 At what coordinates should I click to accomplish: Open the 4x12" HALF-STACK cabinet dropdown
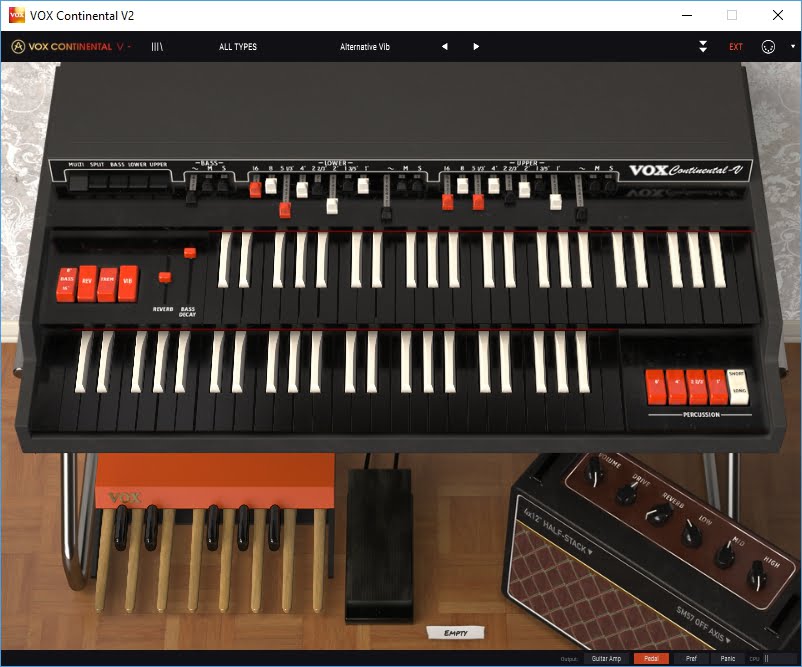(x=558, y=532)
